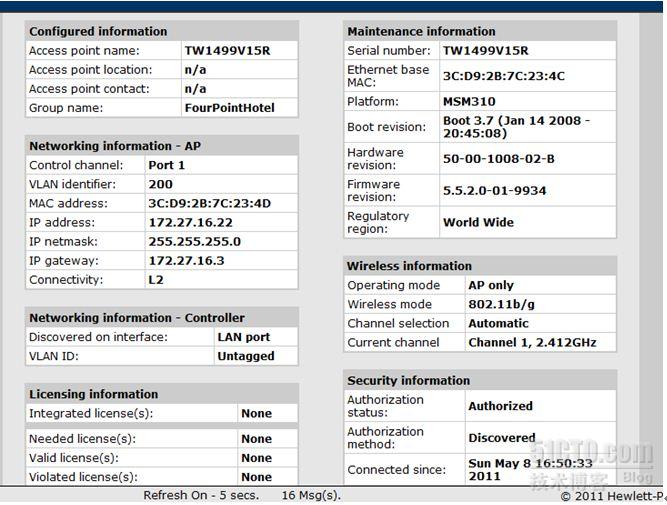Screen dimensions: 667x505
Task: Select IP netmask 255.255.255.0
Action: (x=194, y=242)
